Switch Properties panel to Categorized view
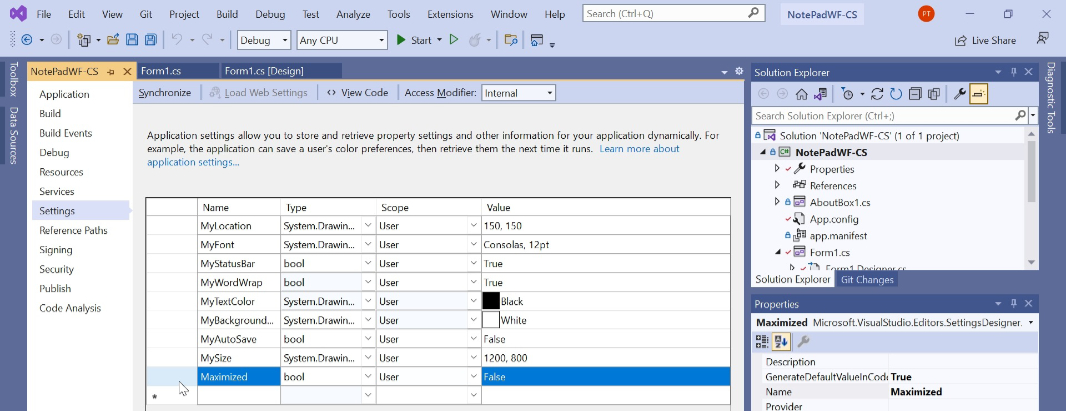Image resolution: width=1066 pixels, height=411 pixels. click(x=761, y=341)
